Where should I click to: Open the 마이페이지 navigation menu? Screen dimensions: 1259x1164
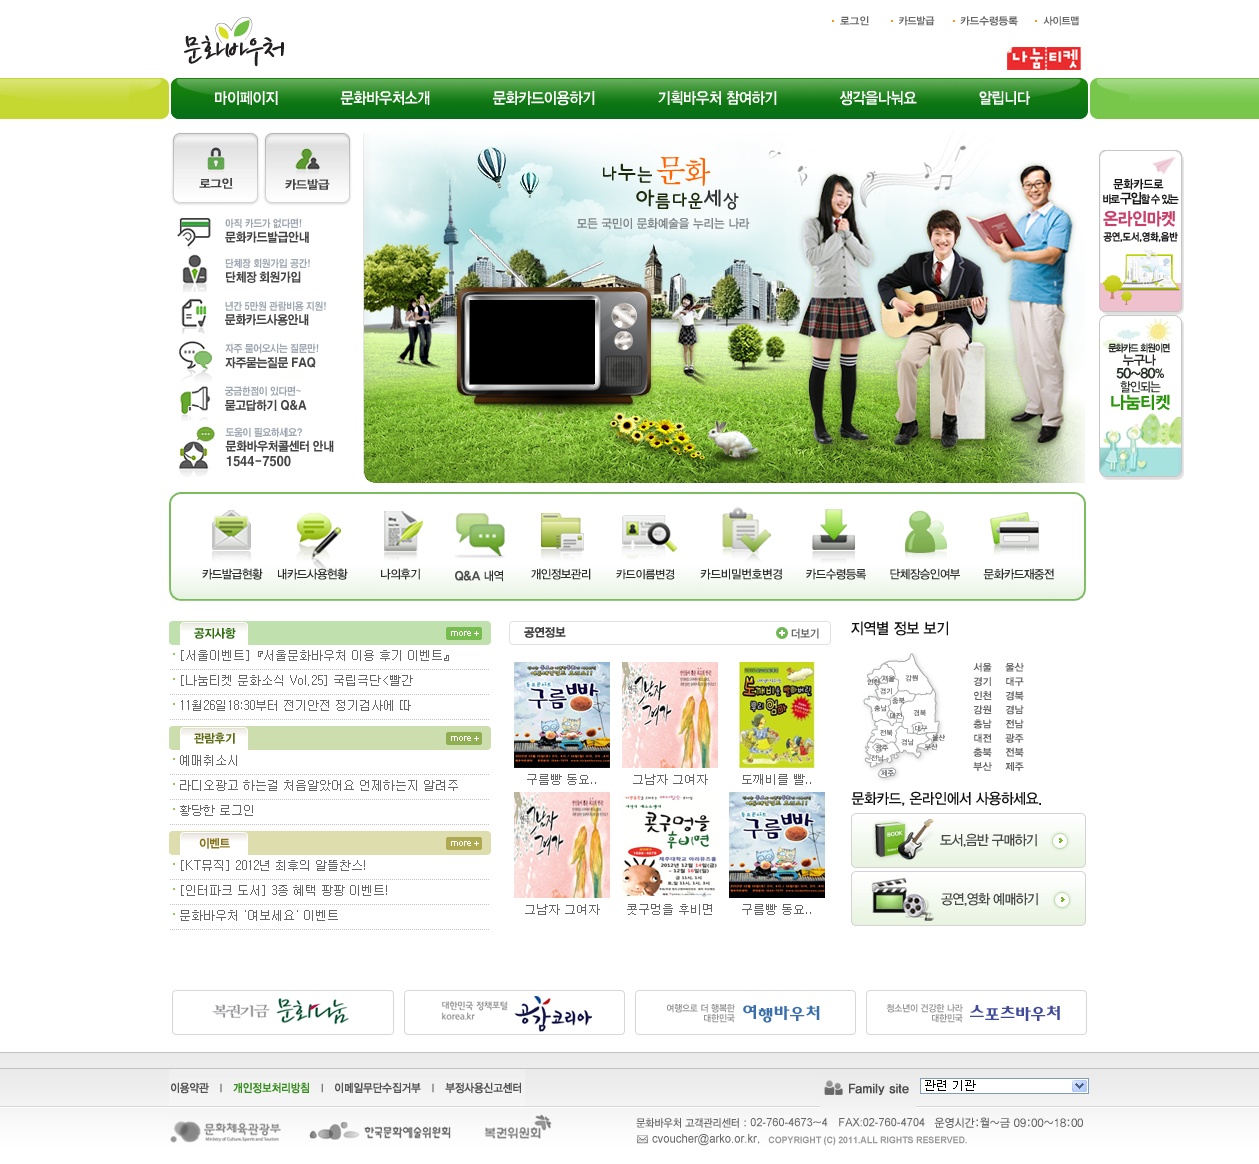245,98
